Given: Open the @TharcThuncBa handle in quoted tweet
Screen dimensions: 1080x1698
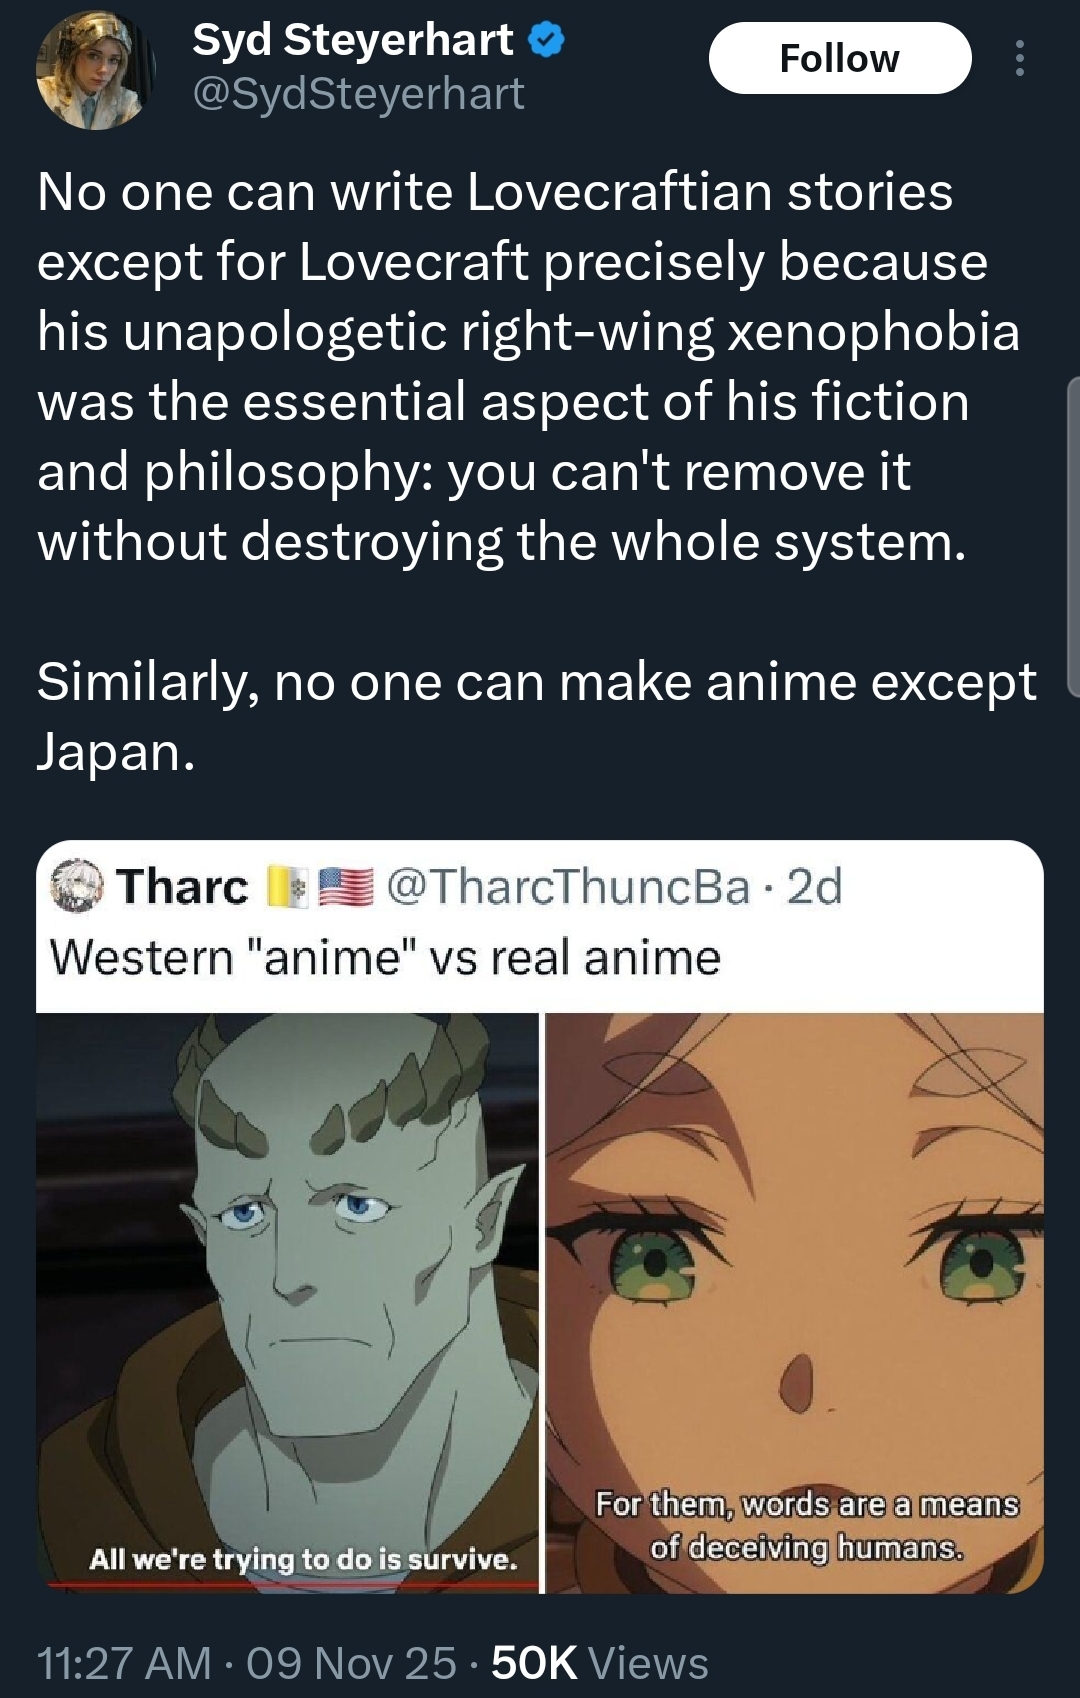Looking at the screenshot, I should coord(568,886).
